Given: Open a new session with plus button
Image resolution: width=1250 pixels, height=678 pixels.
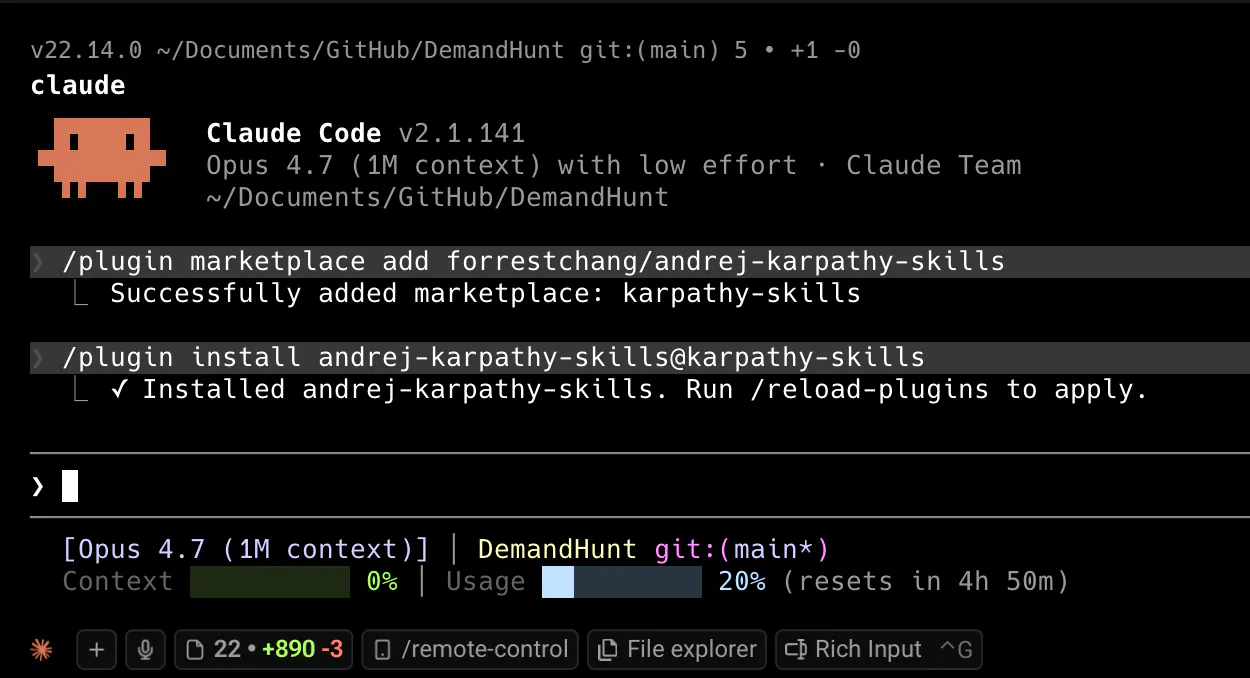Looking at the screenshot, I should point(96,649).
